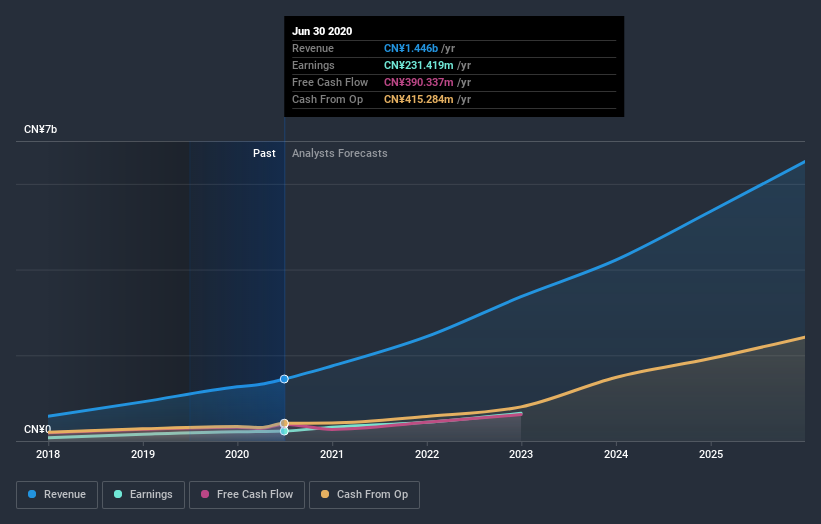The height and width of the screenshot is (524, 821).
Task: Click the CN¥7b y-axis label
Action: click(x=40, y=129)
